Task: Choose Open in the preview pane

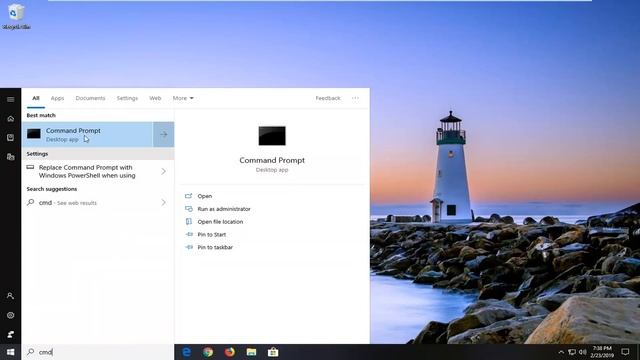Action: (204, 196)
